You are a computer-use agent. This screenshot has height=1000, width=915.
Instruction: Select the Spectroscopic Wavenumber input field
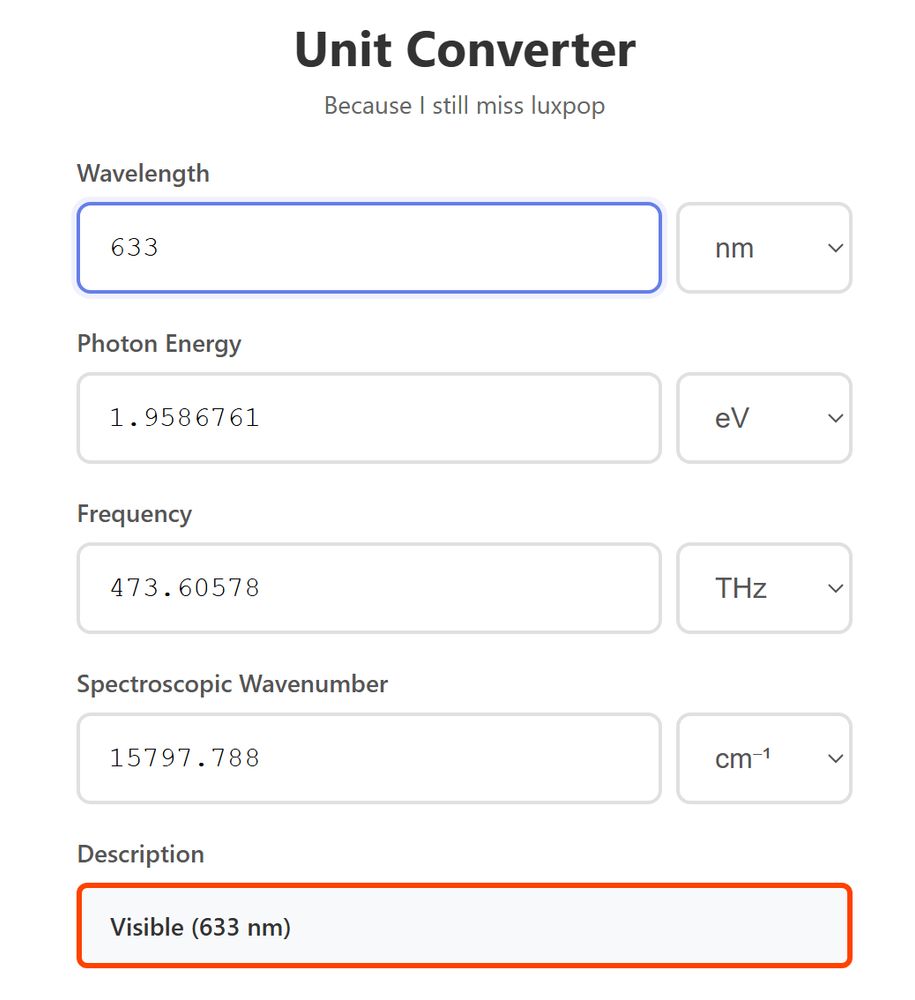click(x=368, y=758)
